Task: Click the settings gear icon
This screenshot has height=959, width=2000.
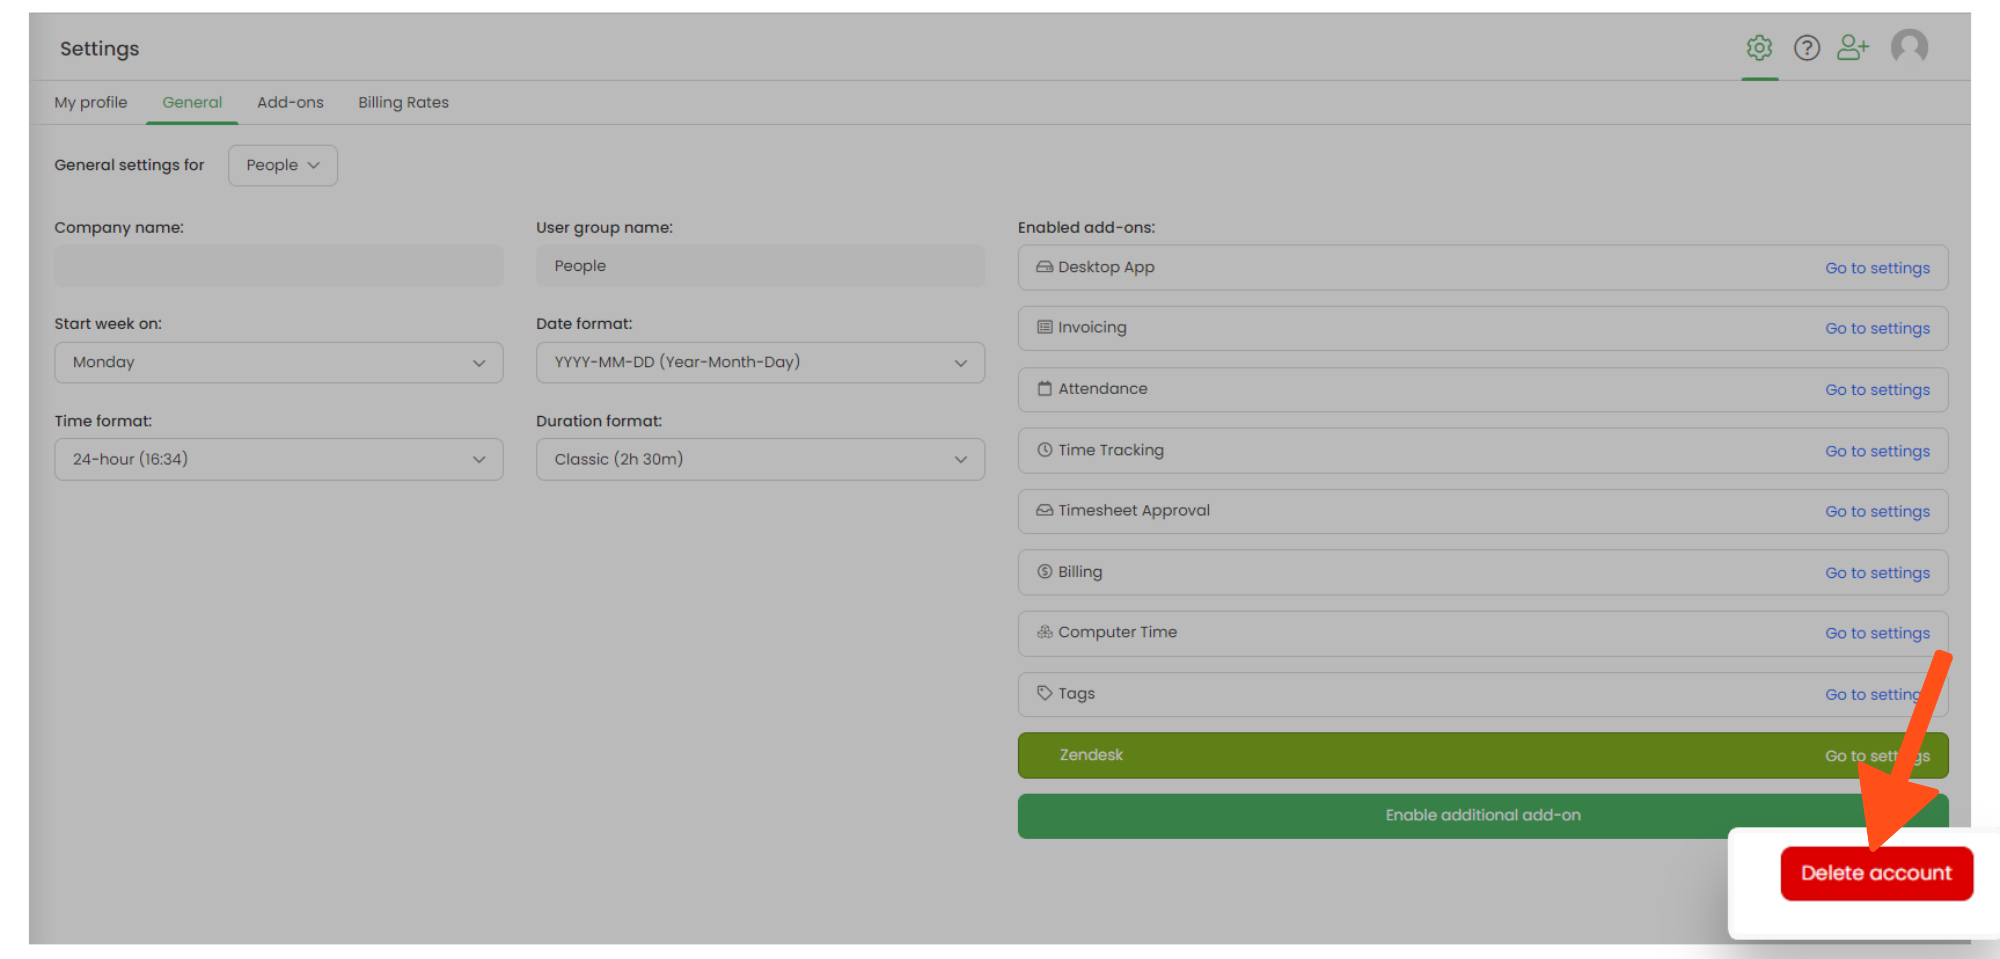Action: click(x=1759, y=48)
